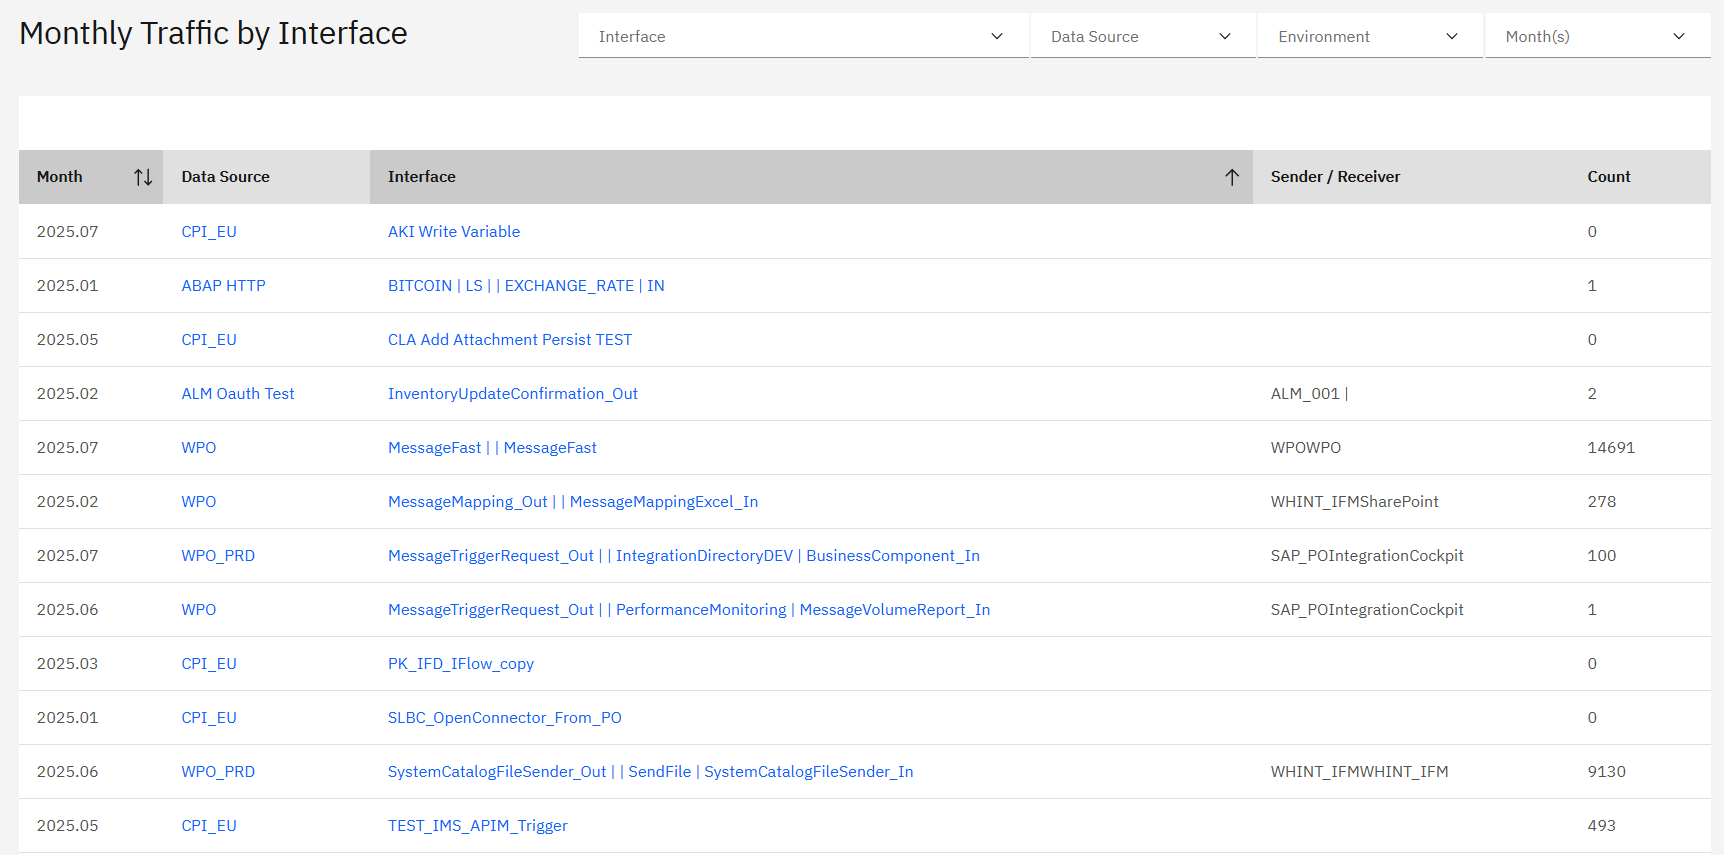Click CPI_EU in the AKI Write Variable row
The width and height of the screenshot is (1724, 855).
coord(209,231)
